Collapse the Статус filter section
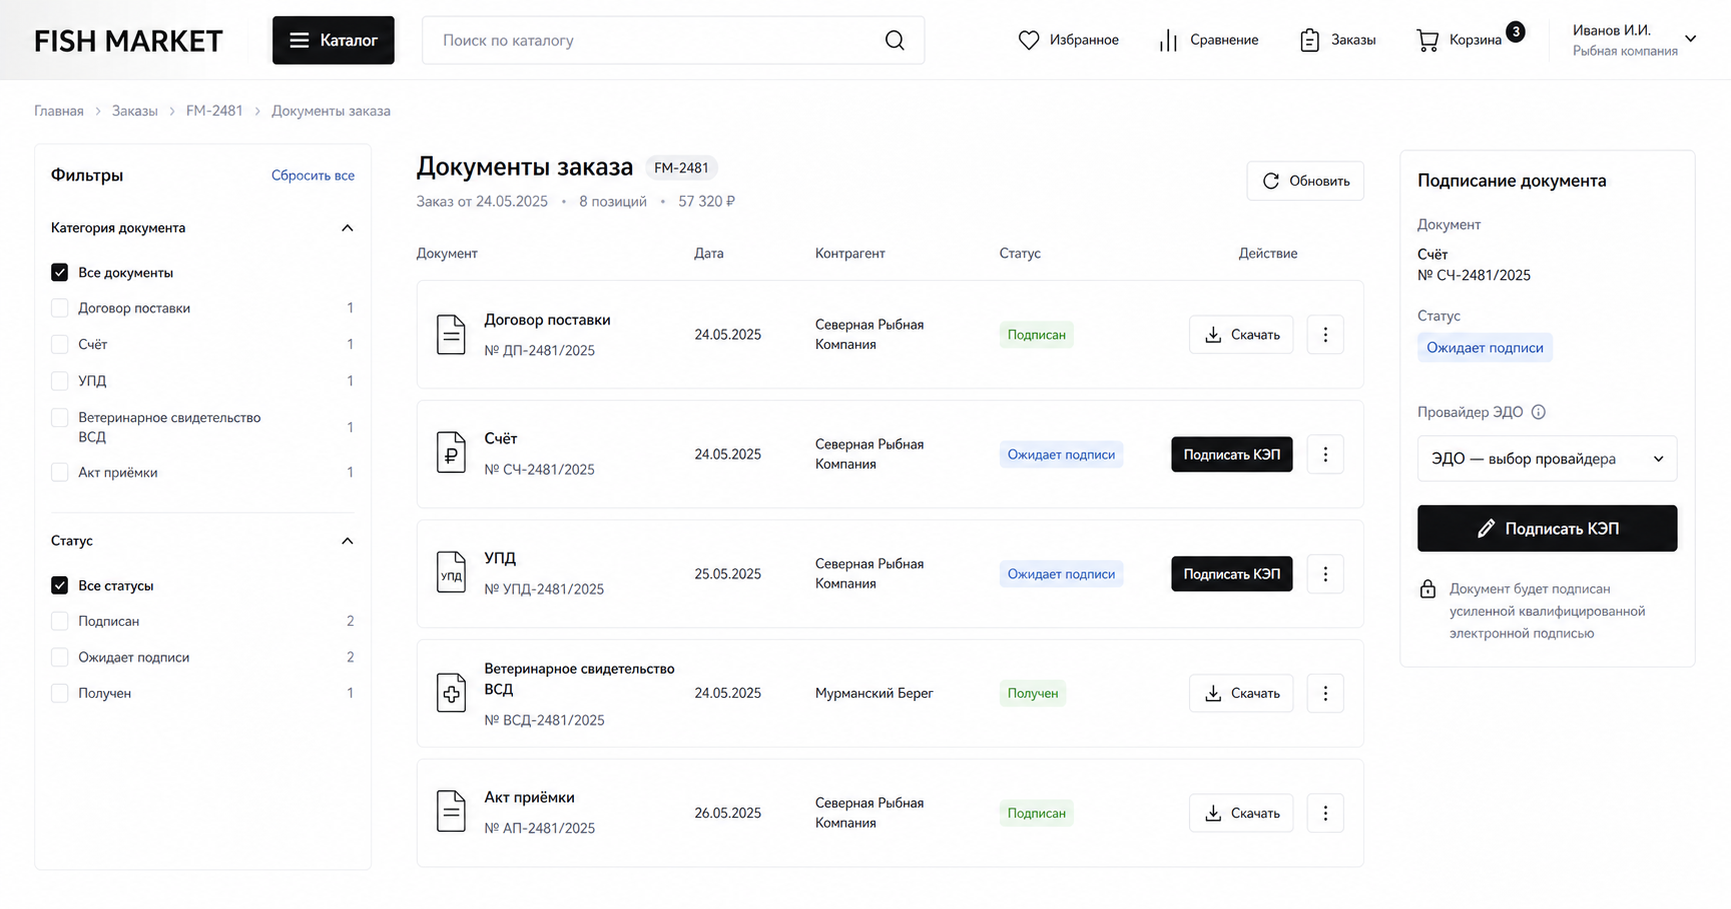 (x=347, y=541)
